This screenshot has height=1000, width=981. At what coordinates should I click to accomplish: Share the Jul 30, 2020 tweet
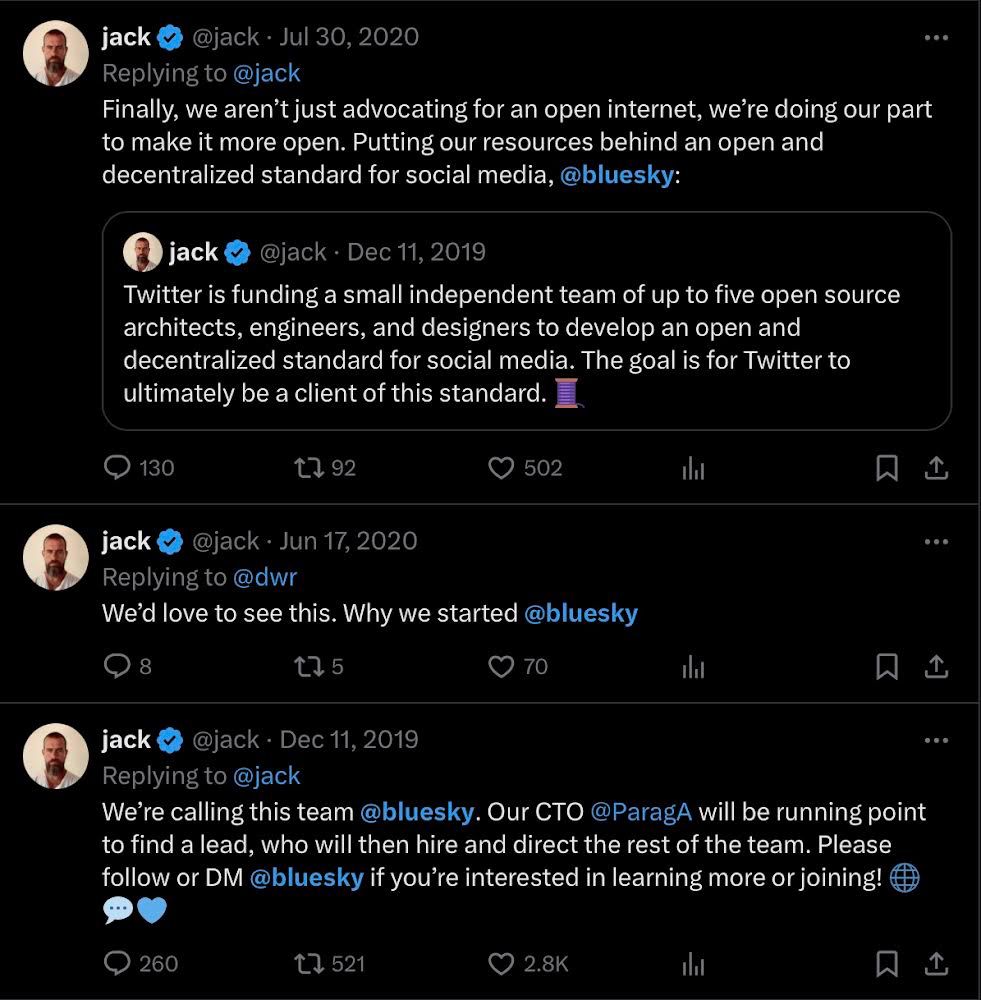(x=936, y=468)
